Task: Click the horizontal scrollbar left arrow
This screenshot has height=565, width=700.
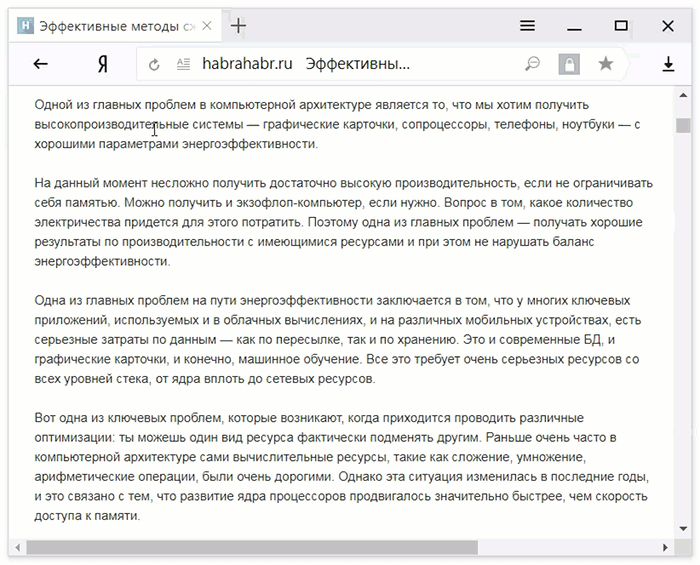Action: (x=17, y=547)
